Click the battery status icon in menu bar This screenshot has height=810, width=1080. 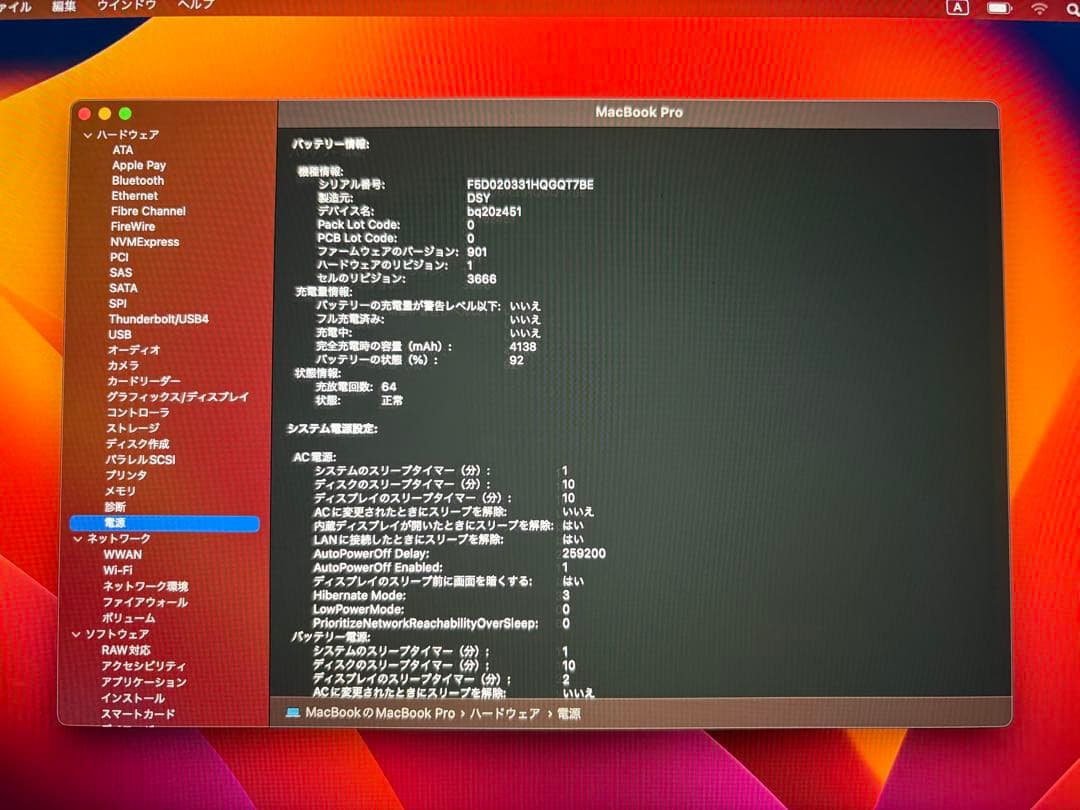(x=999, y=8)
